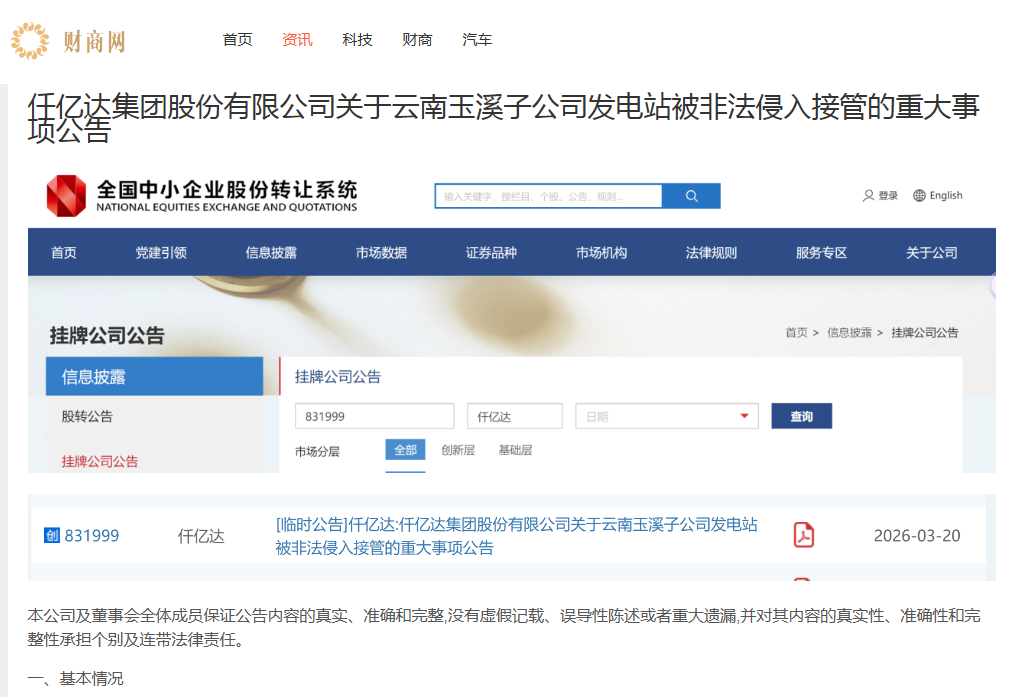Viewport: 1009px width, 697px height.
Task: Click the stock code field containing 831999
Action: click(375, 416)
